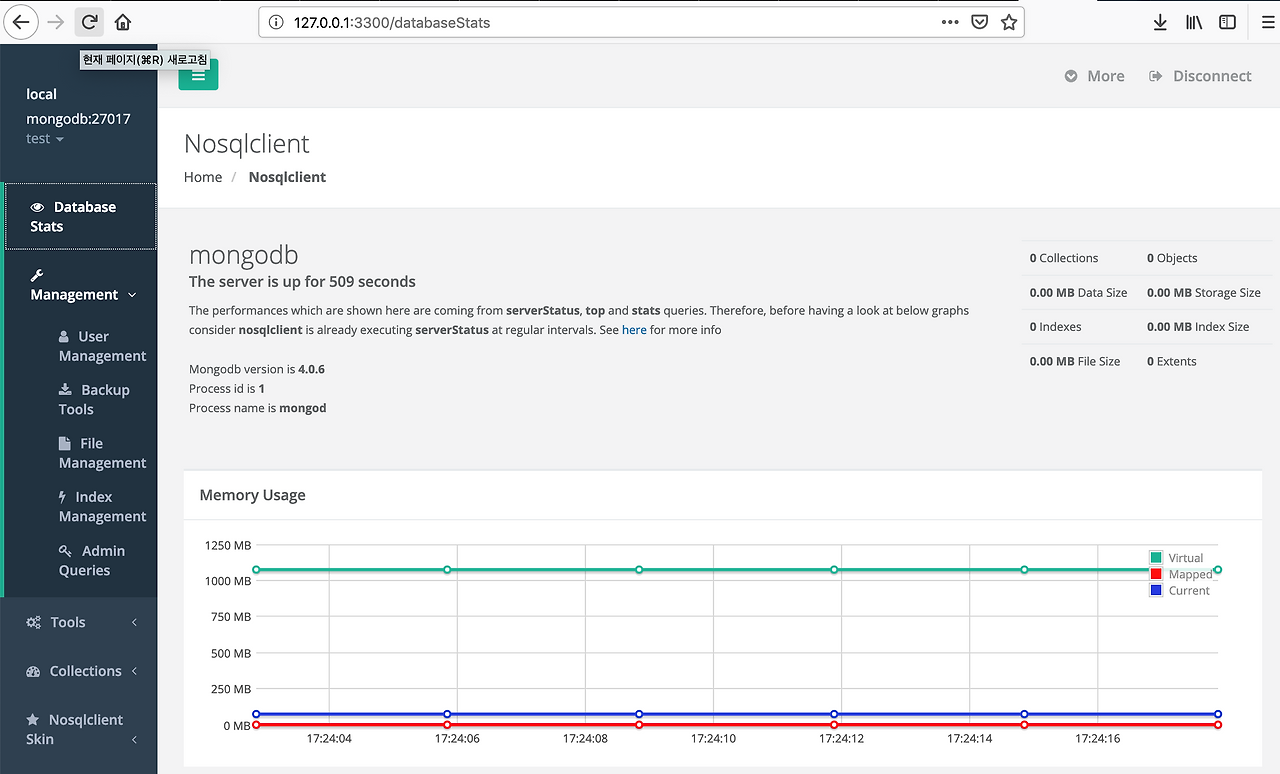Click the '0 Collections' stat cell

[1064, 258]
